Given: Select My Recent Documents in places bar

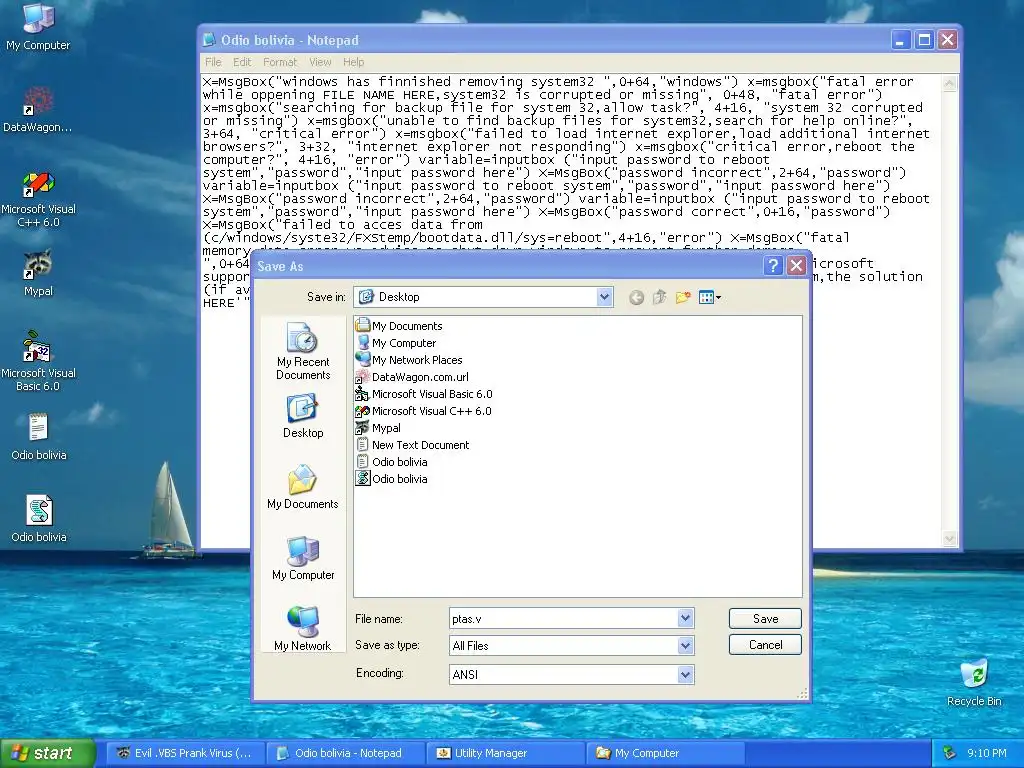Looking at the screenshot, I should [302, 351].
